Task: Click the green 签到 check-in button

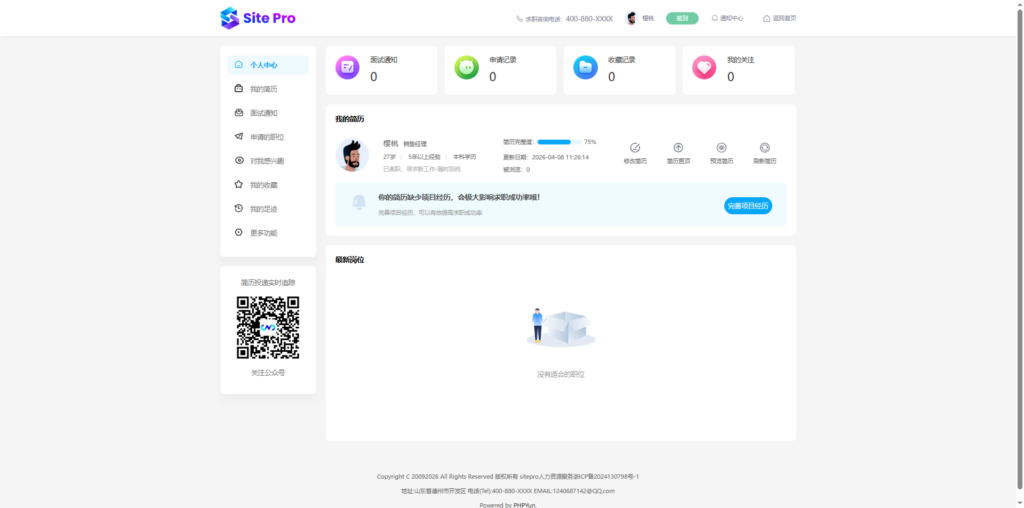Action: pos(682,18)
